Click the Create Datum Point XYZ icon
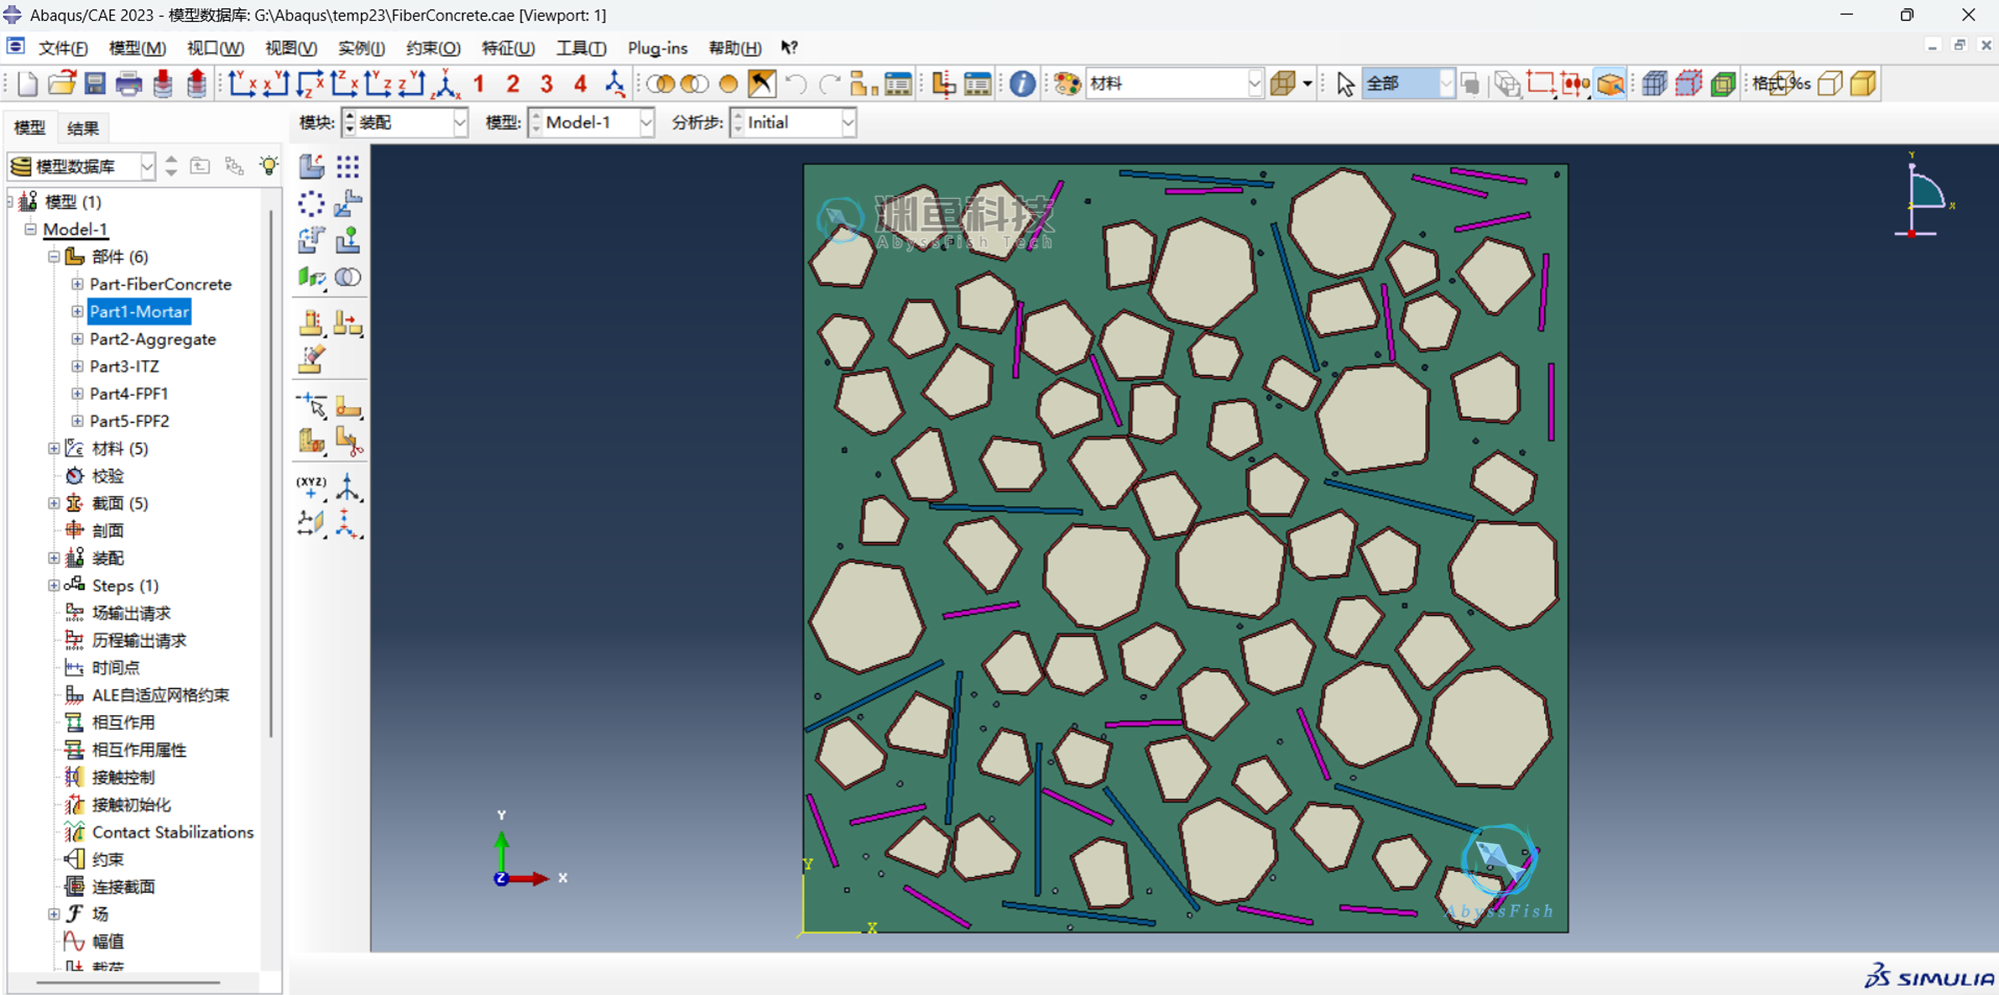Image resolution: width=1999 pixels, height=995 pixels. [x=312, y=487]
